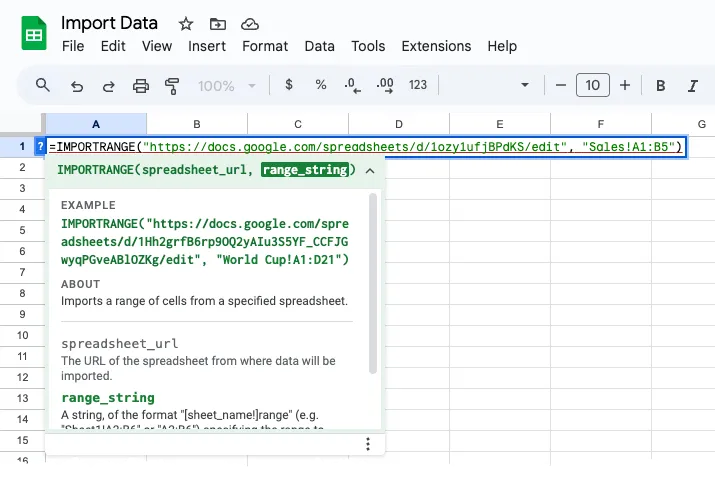Click the undo arrow icon
This screenshot has height=493, width=715.
pos(77,86)
